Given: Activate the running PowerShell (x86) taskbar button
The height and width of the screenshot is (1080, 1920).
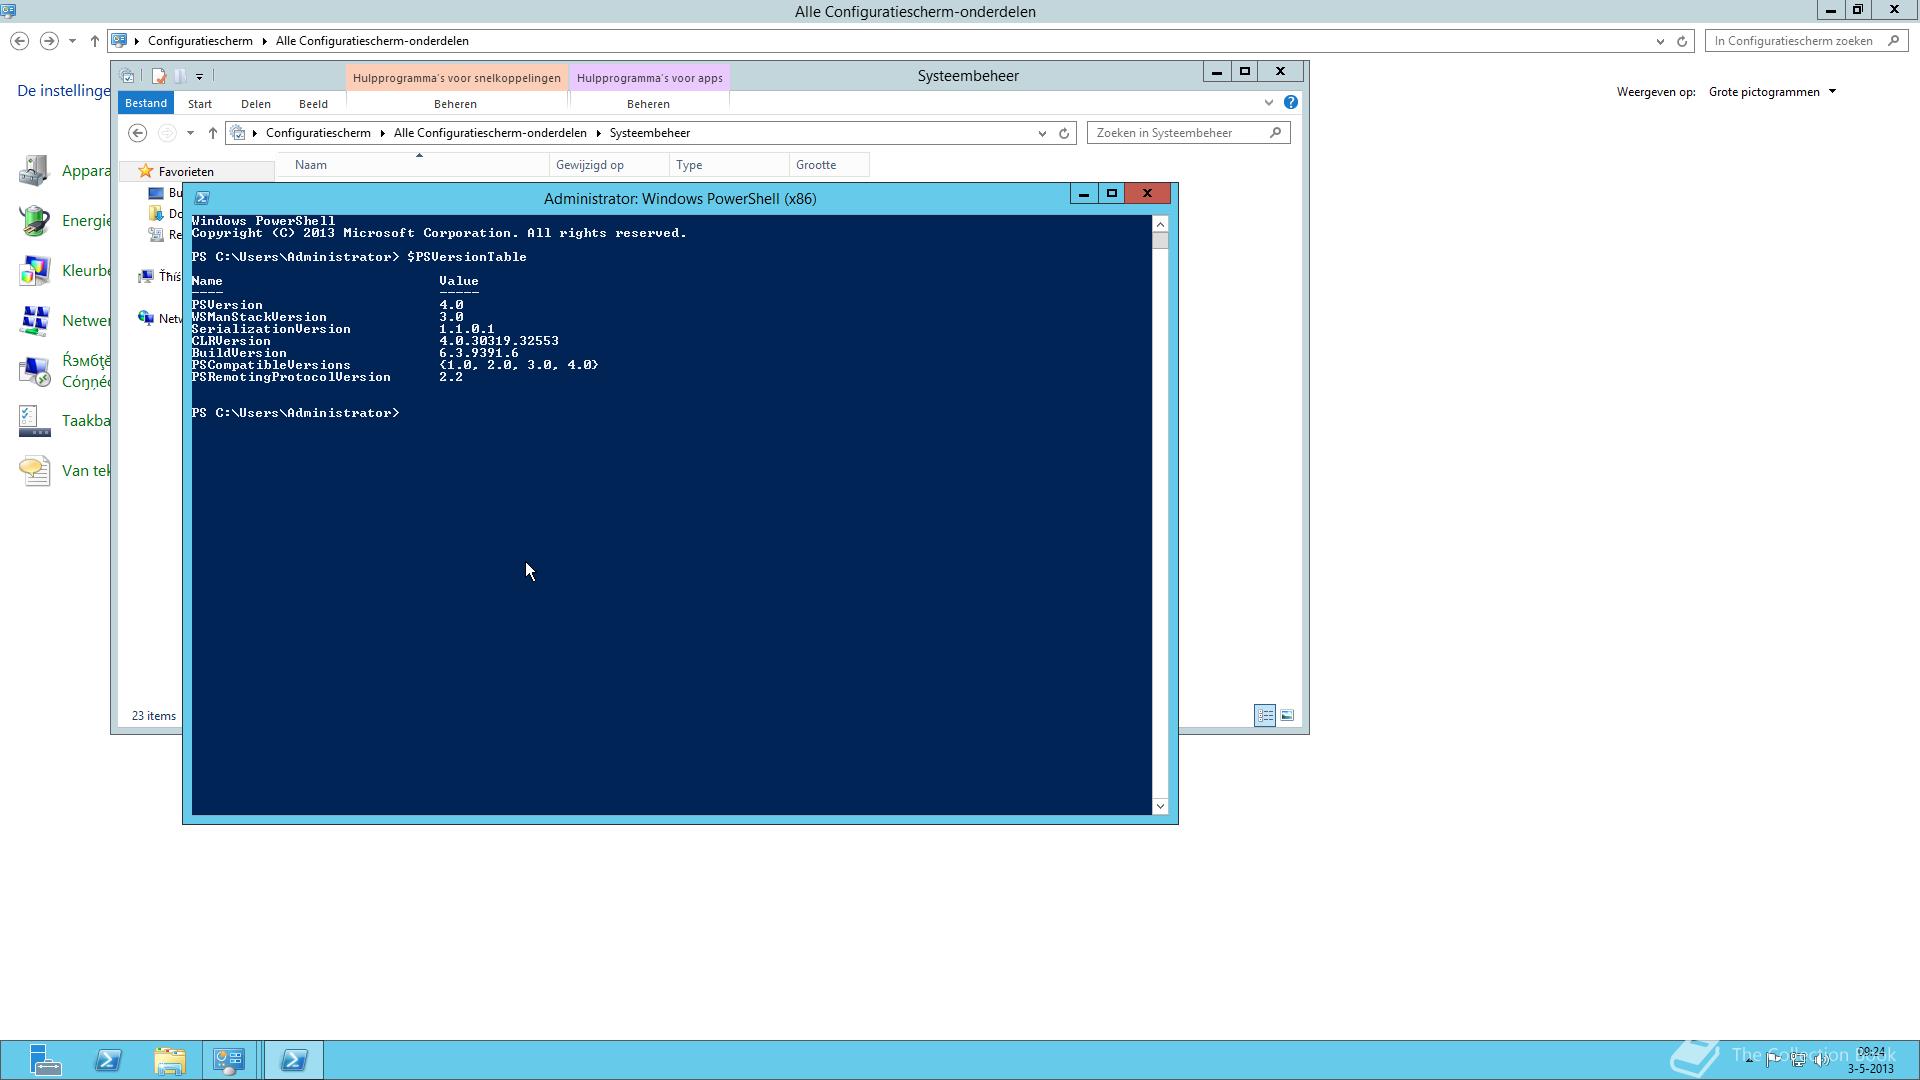Looking at the screenshot, I should pos(294,1060).
